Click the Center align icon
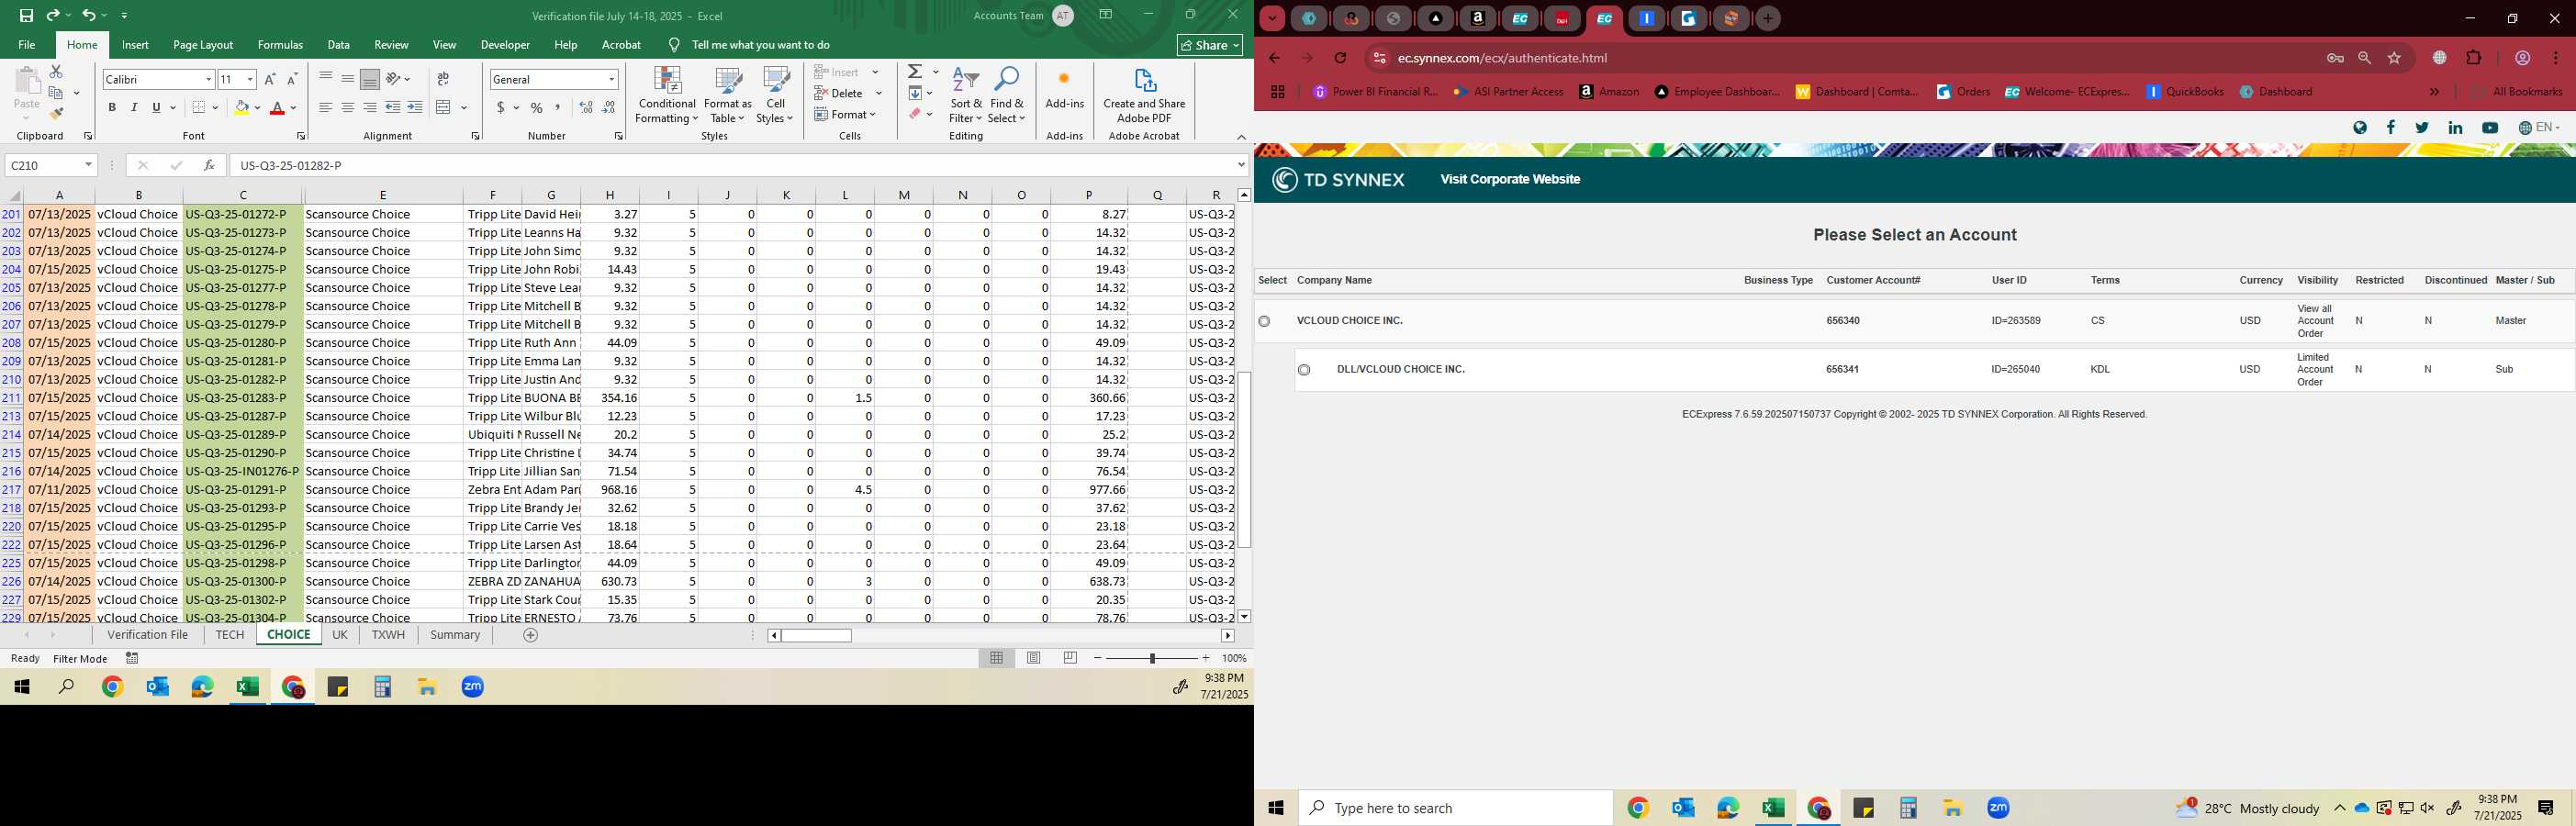Screen dimensions: 2576x826 [347, 107]
